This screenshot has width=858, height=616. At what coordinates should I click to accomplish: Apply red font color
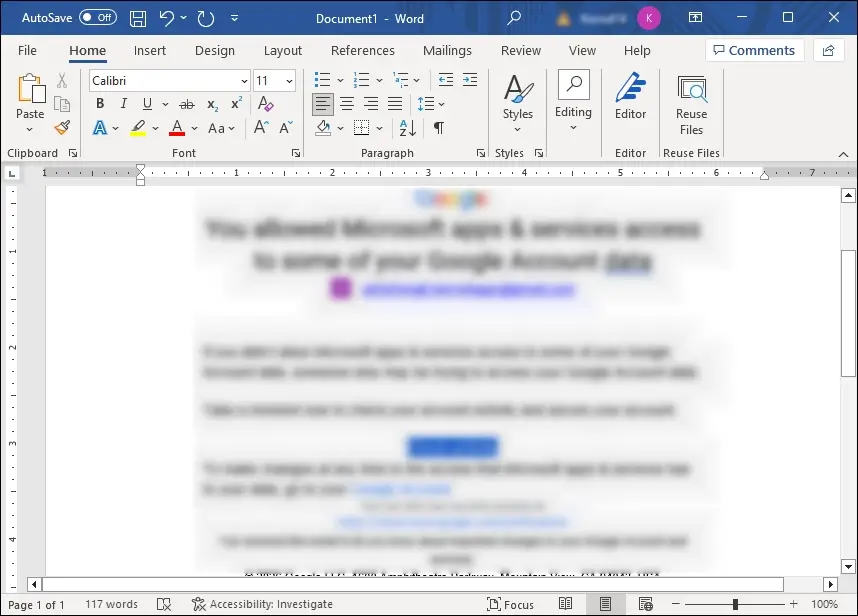[177, 128]
